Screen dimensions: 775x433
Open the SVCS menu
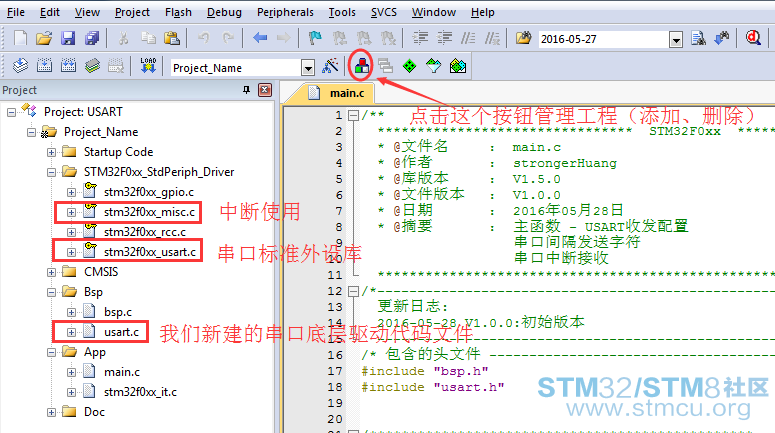pyautogui.click(x=384, y=12)
